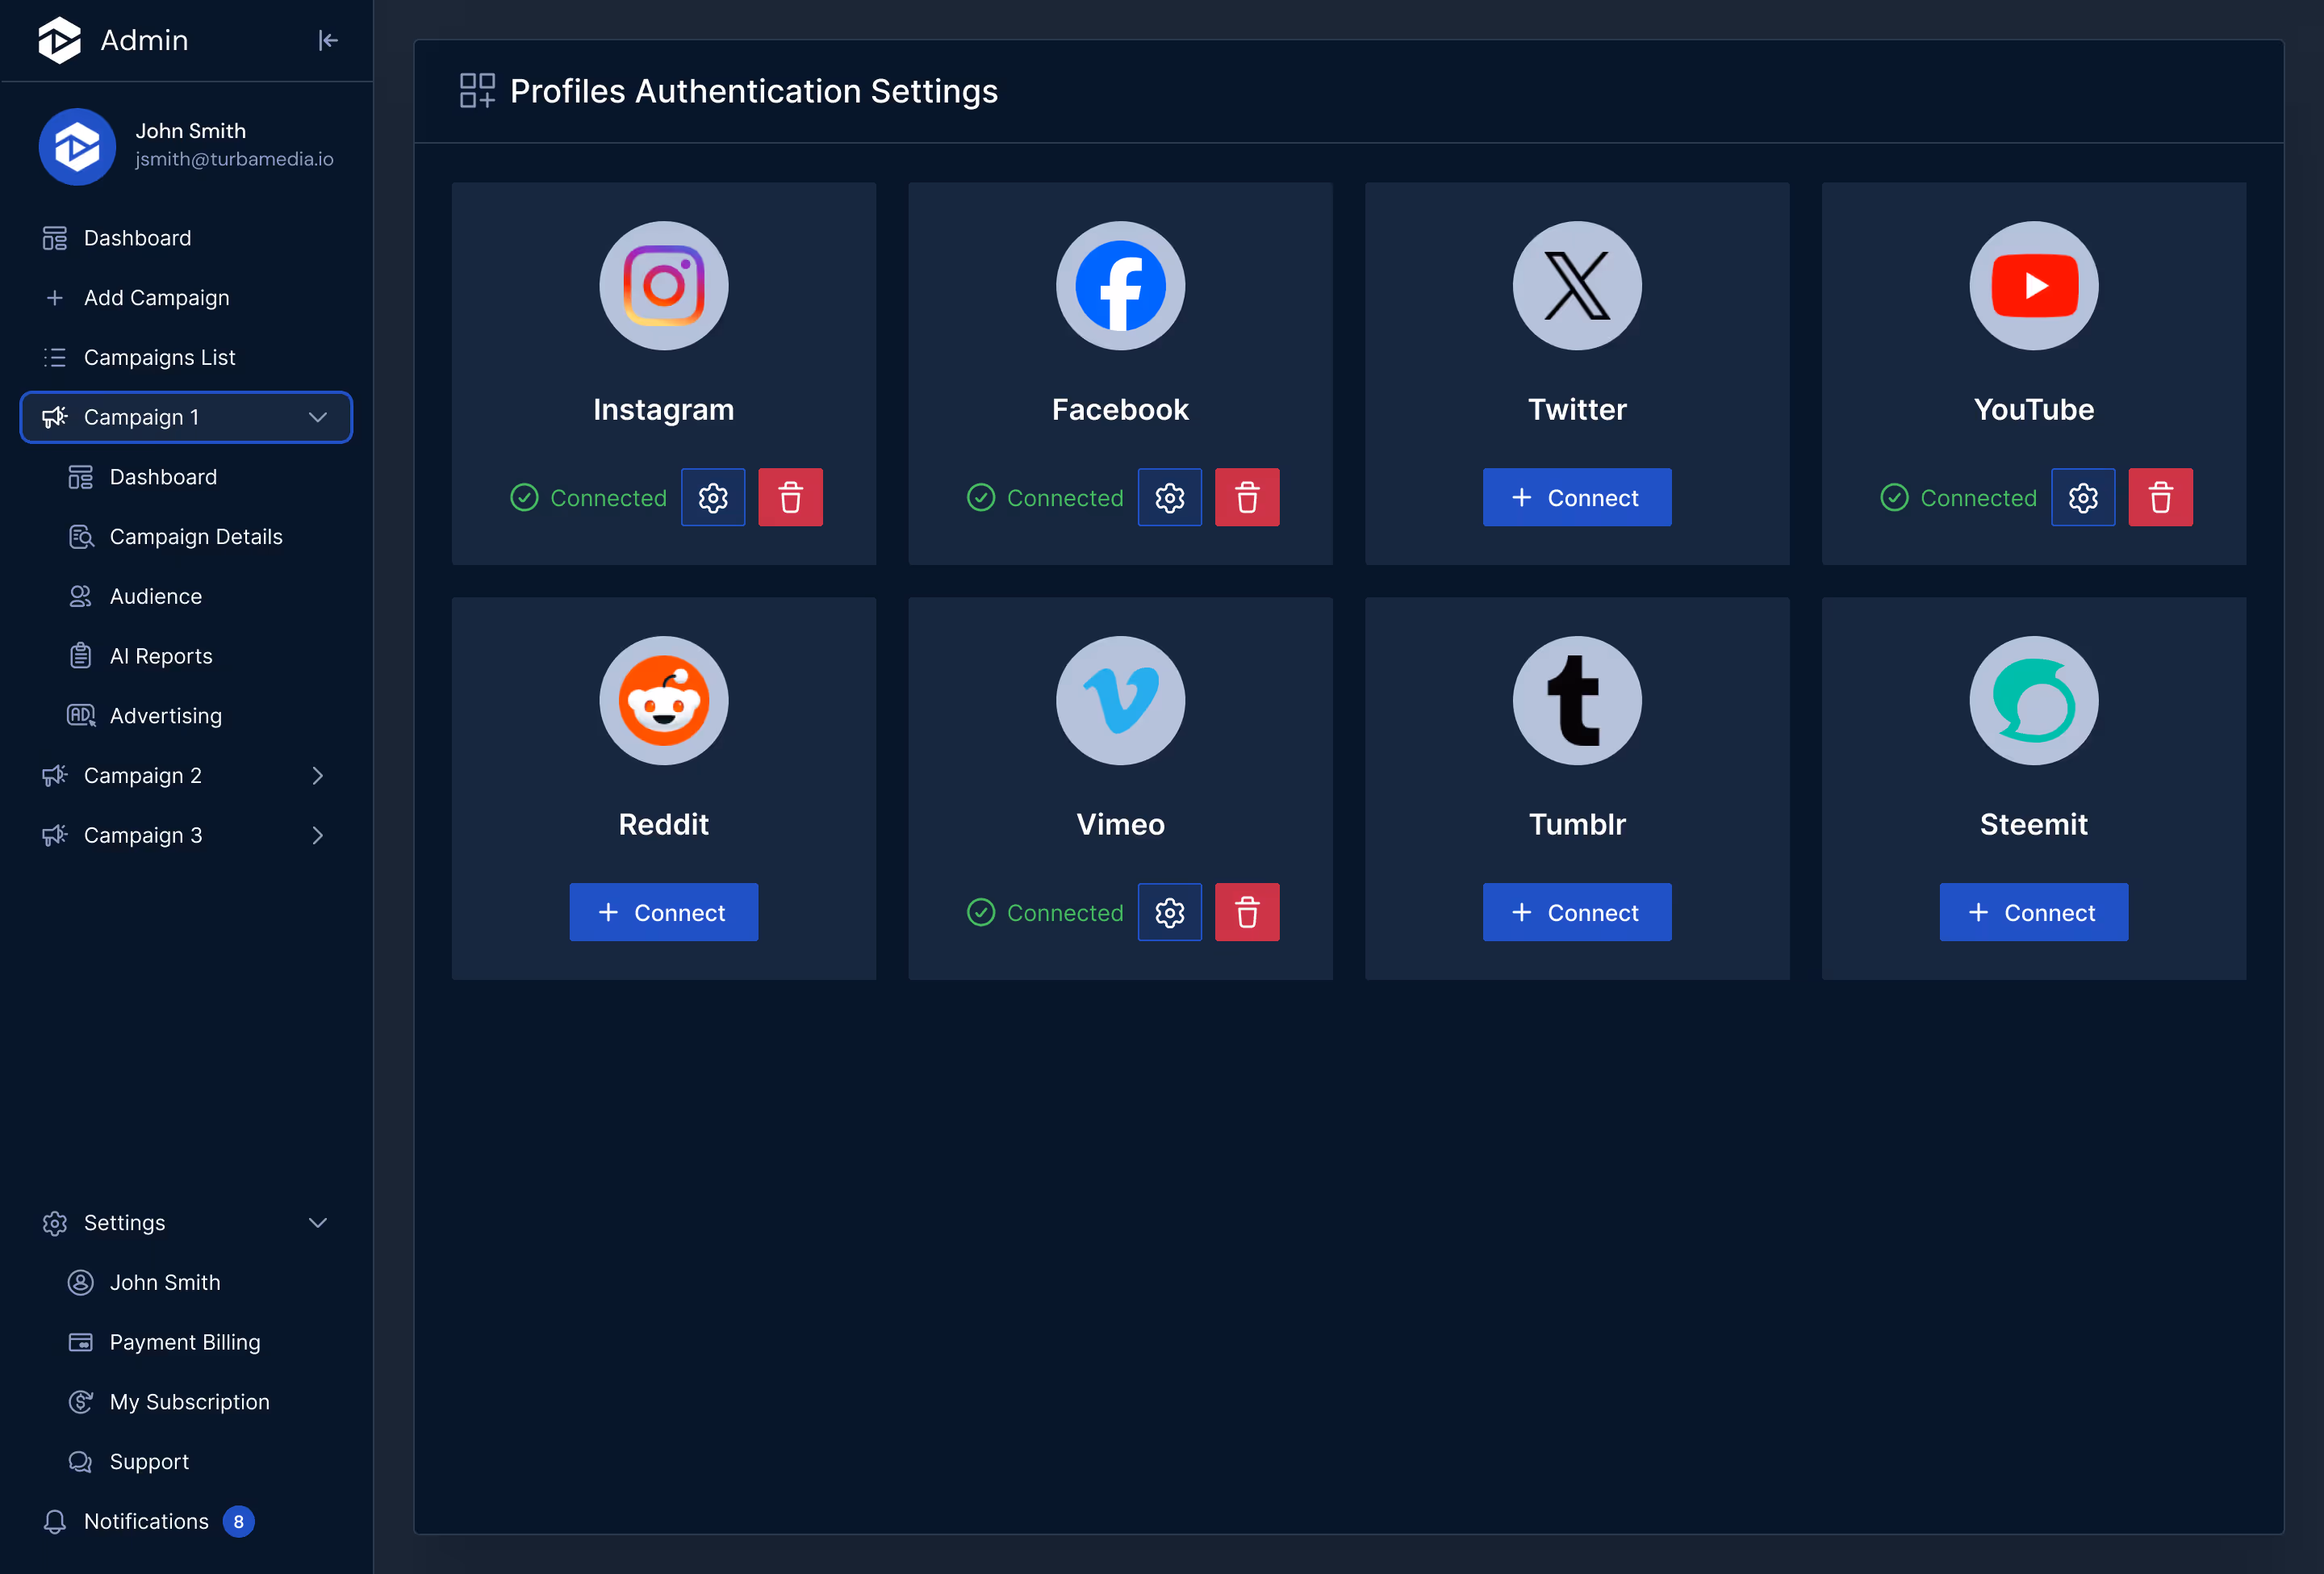Viewport: 2324px width, 1574px height.
Task: Select Advertising in the sidebar
Action: pyautogui.click(x=165, y=715)
